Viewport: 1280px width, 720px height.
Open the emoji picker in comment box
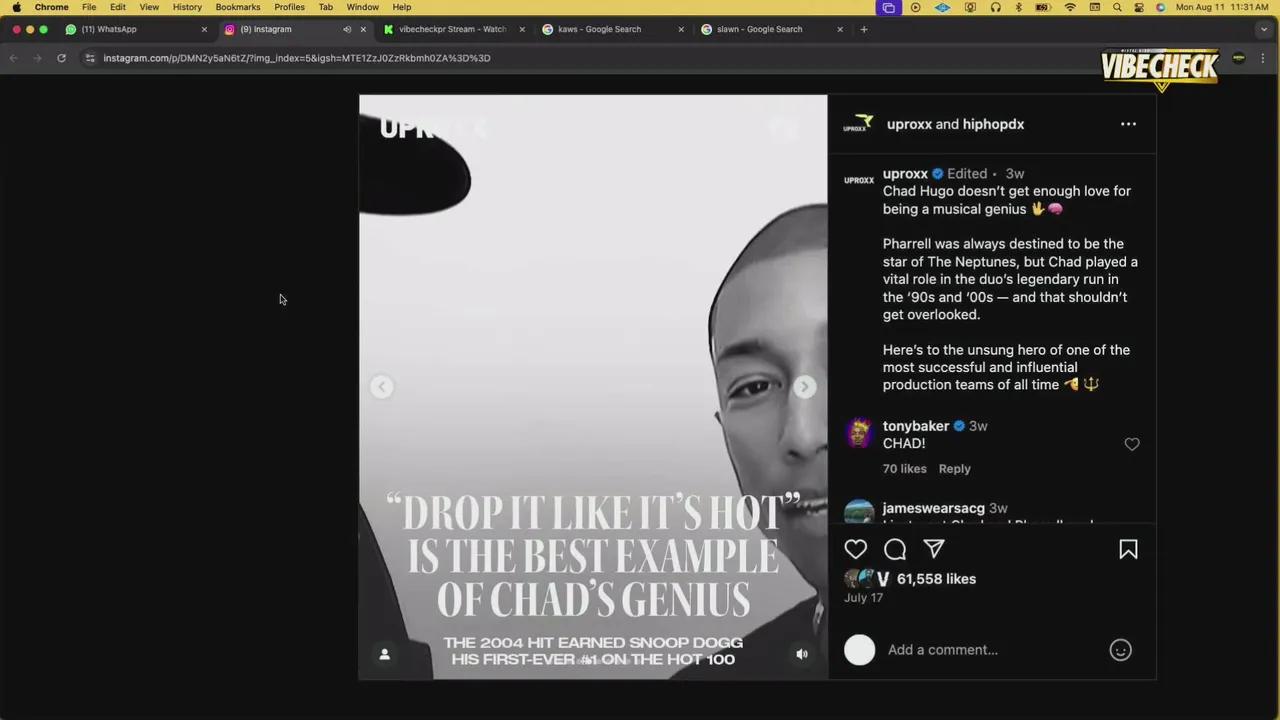pos(1120,650)
